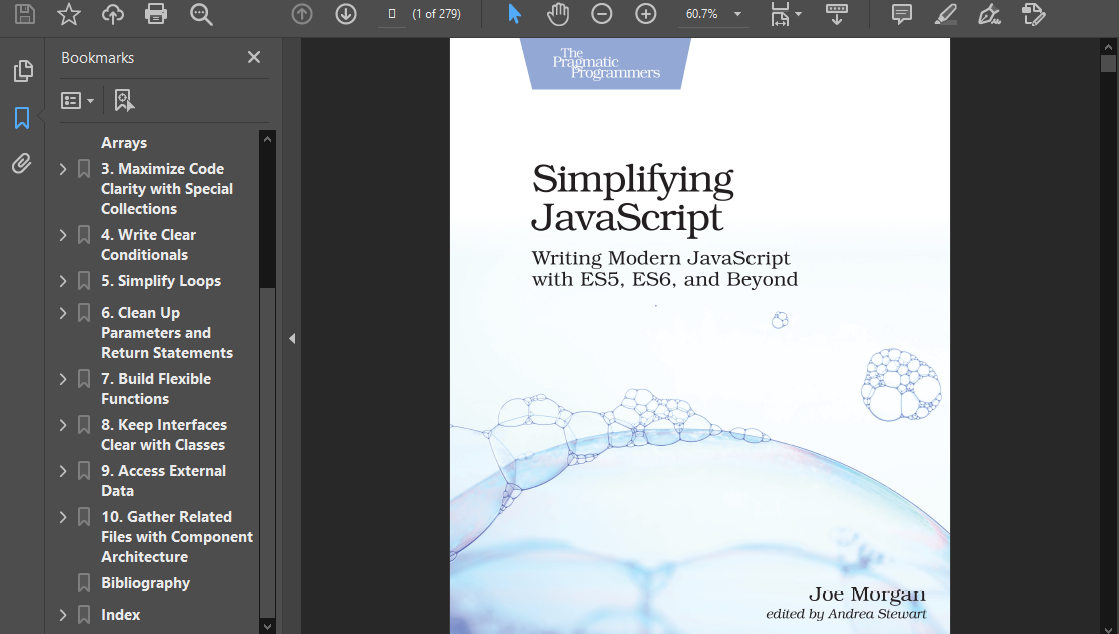Click the bookmarks panel scrollbar thumb
Viewport: 1119px width, 634px height.
[x=268, y=453]
